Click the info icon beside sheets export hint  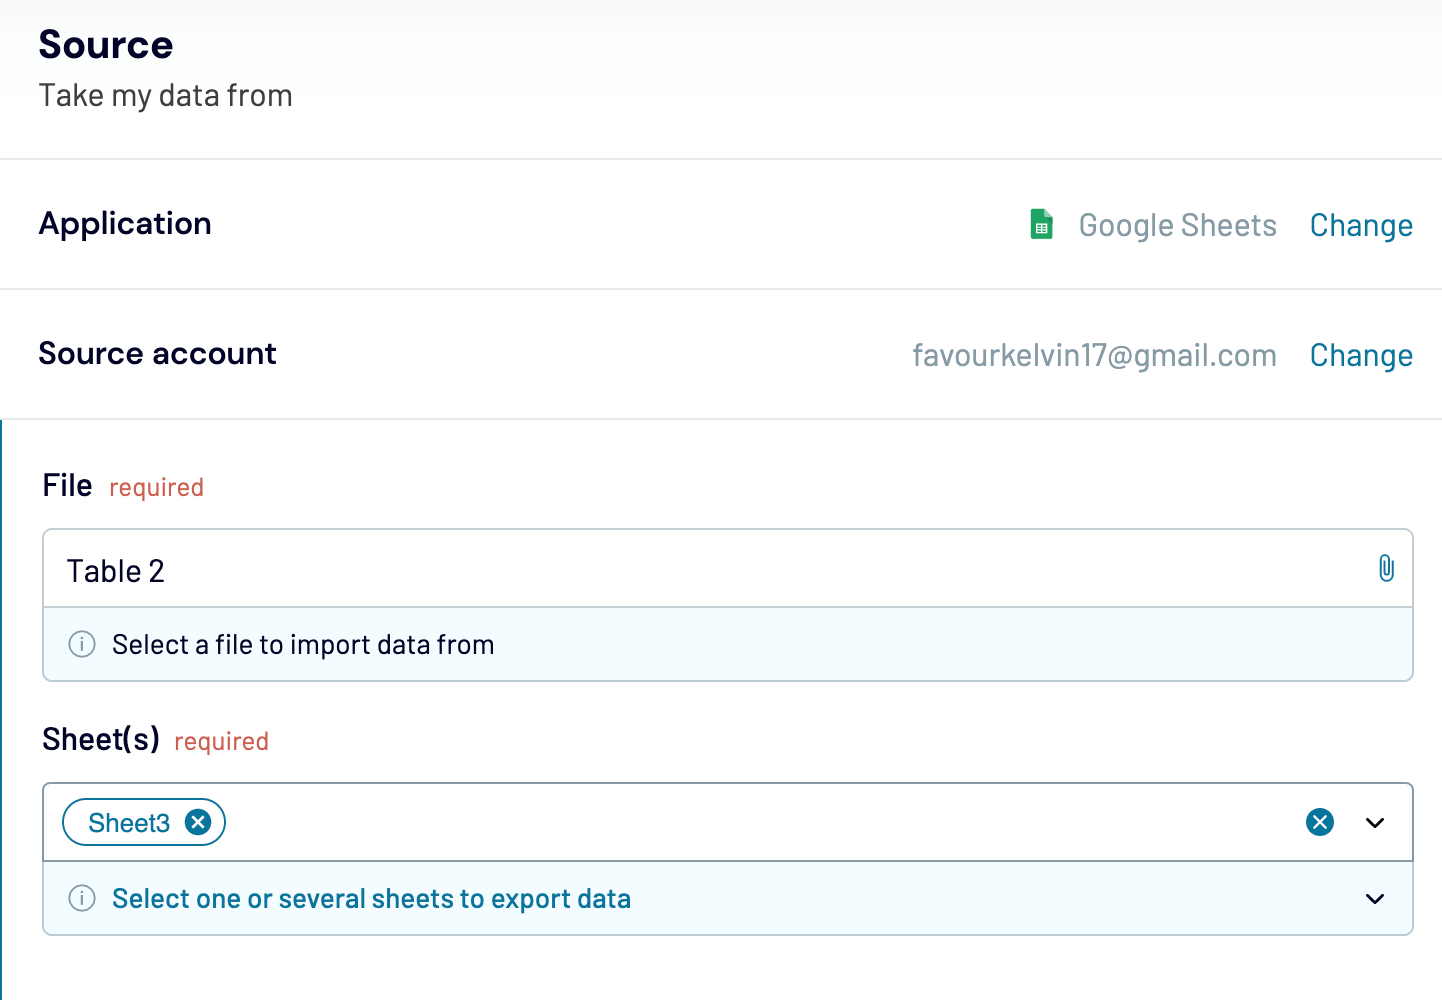pos(81,898)
